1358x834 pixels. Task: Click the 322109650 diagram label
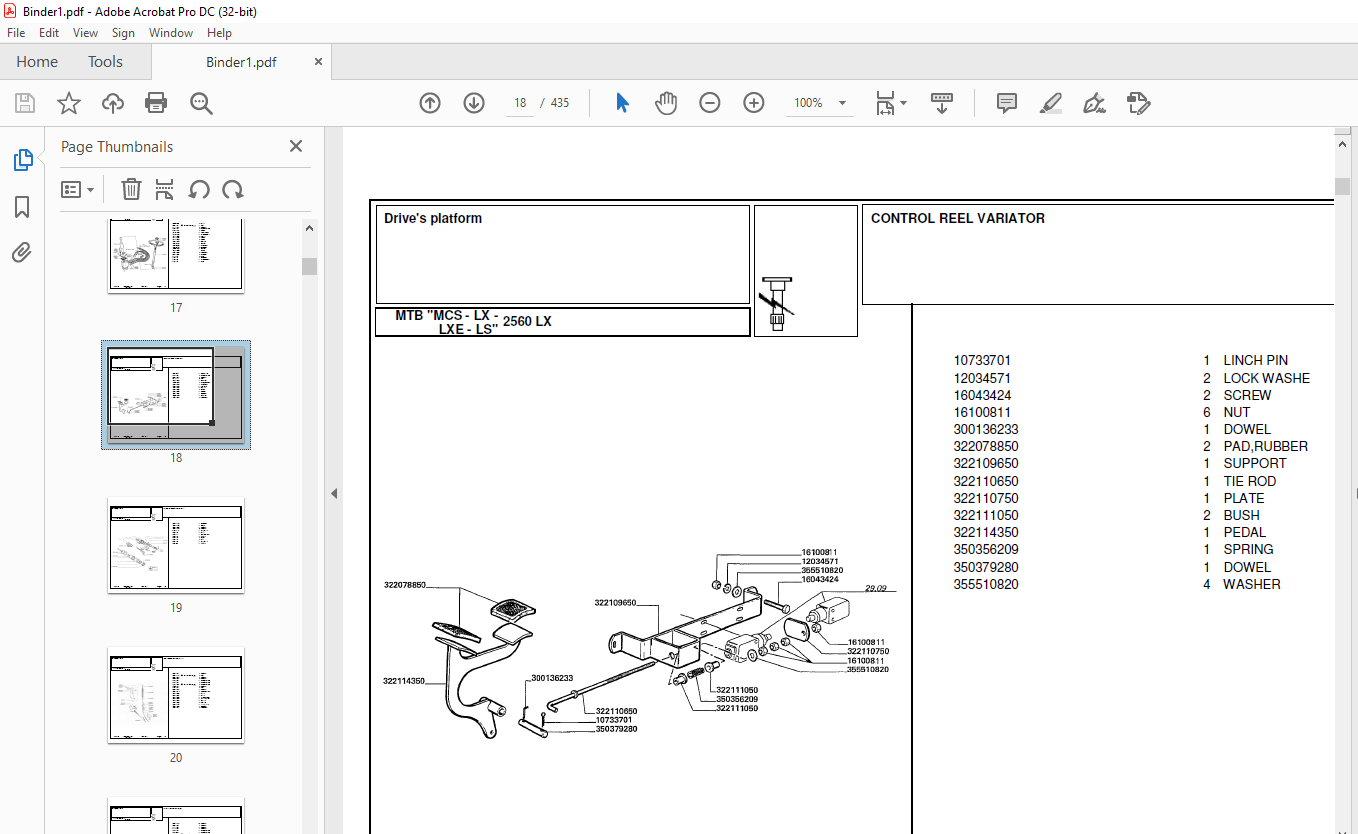point(616,603)
